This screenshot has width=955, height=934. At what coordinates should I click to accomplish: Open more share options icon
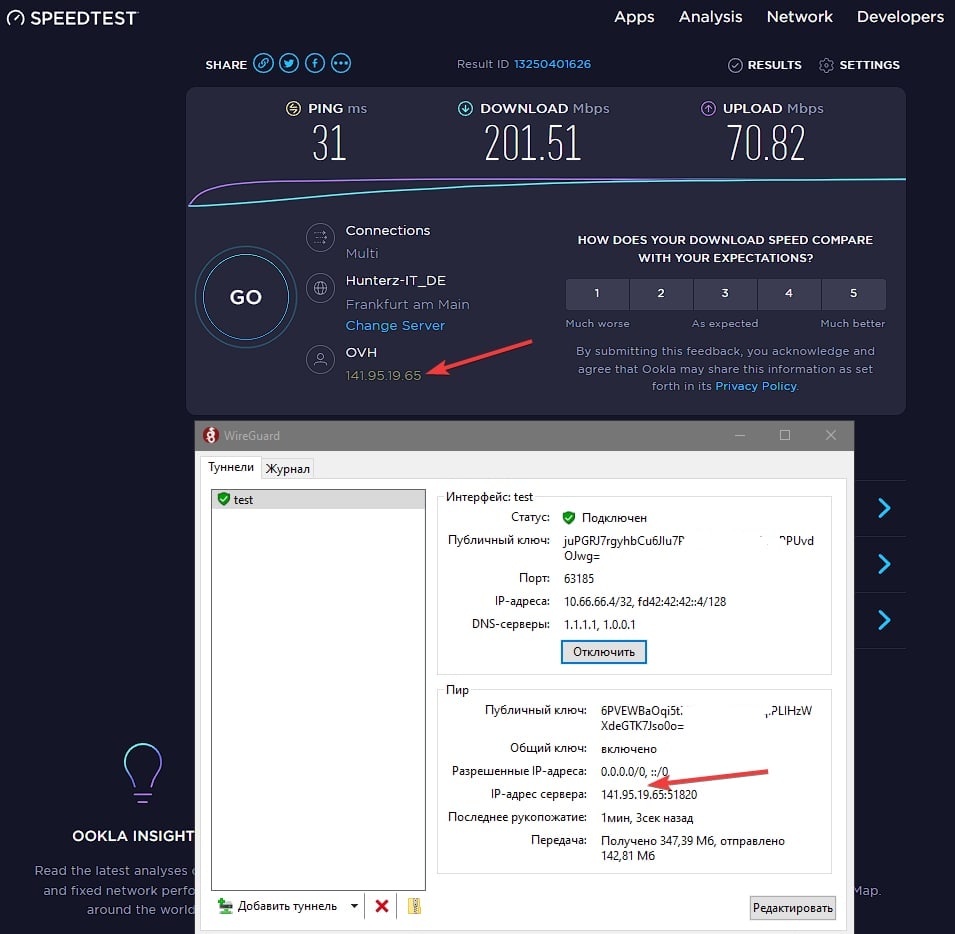[x=341, y=63]
